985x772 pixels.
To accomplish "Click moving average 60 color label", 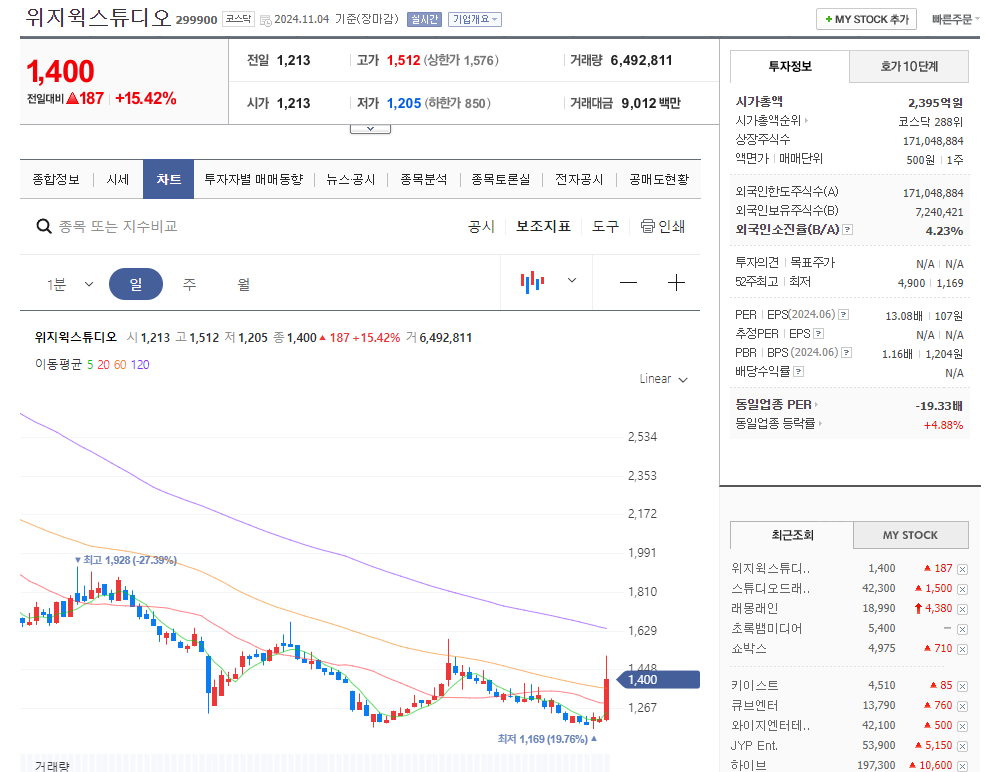I will tap(120, 364).
